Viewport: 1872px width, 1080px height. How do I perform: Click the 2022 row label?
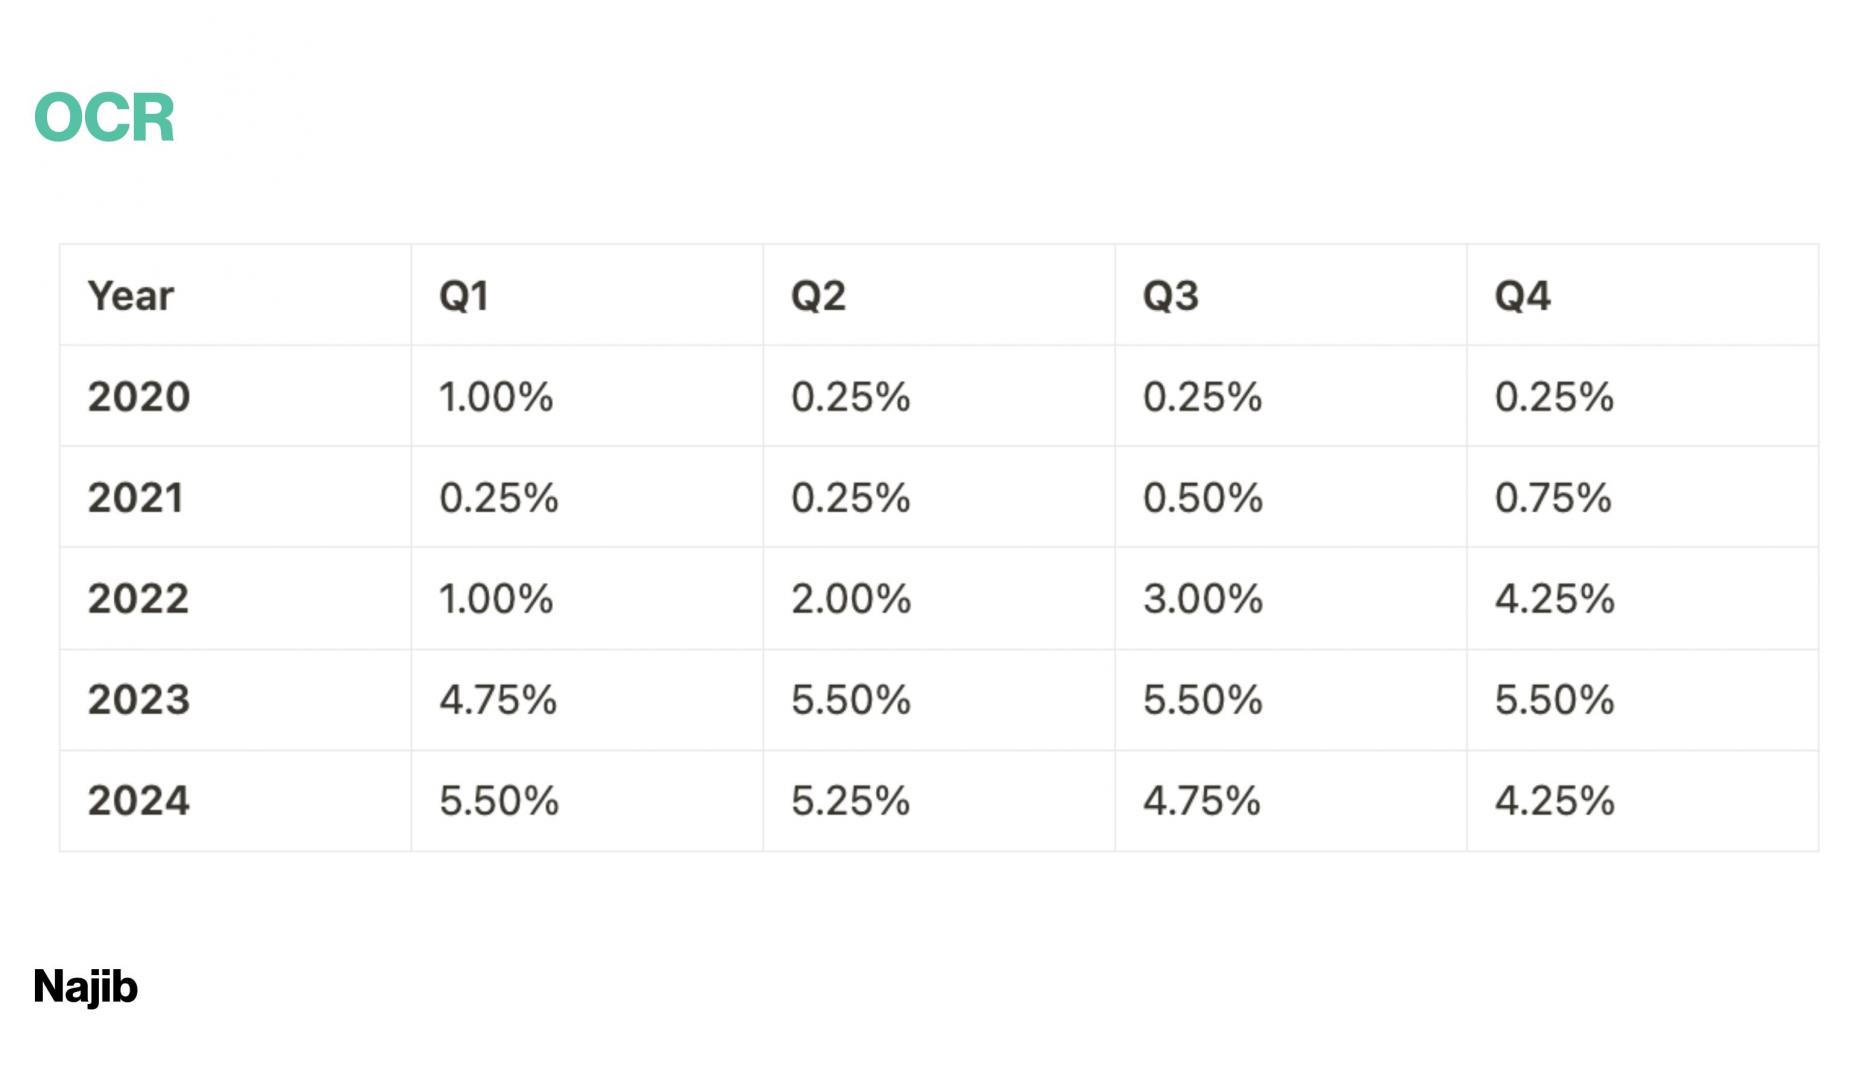point(138,599)
